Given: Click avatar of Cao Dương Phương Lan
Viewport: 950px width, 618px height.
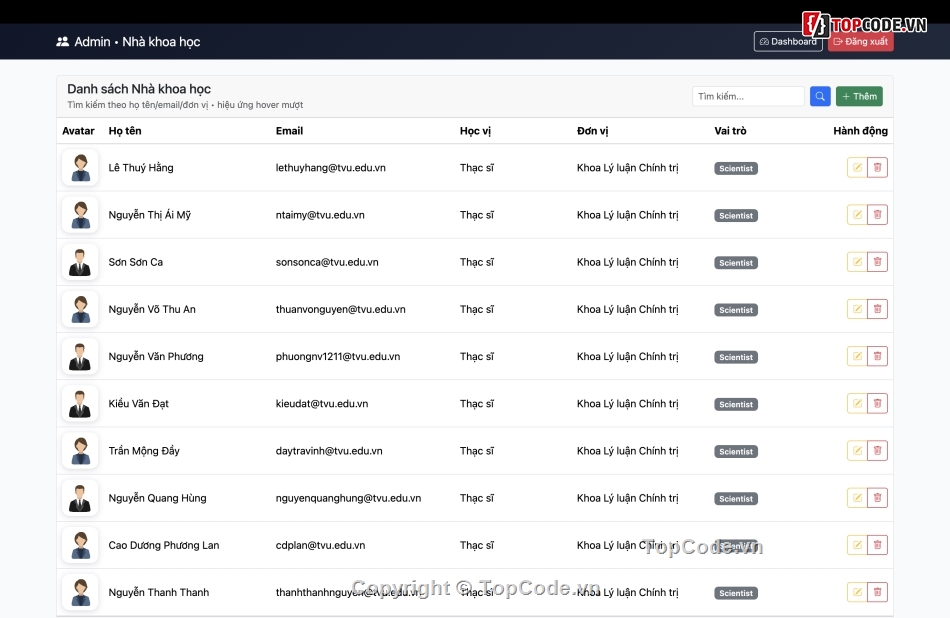Looking at the screenshot, I should point(80,545).
